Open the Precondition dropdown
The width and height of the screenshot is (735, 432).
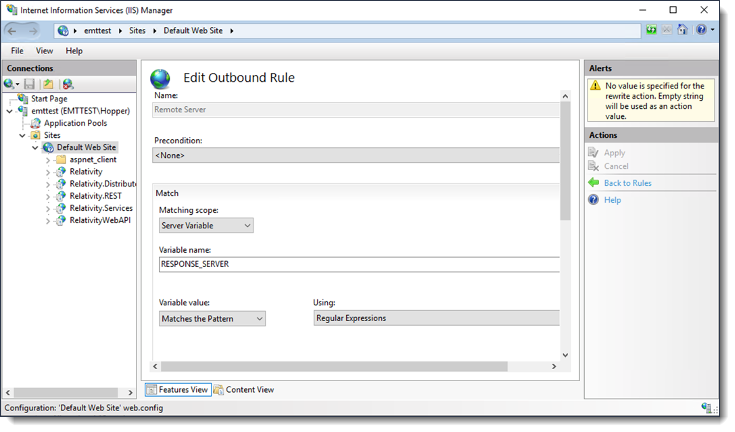(x=356, y=155)
